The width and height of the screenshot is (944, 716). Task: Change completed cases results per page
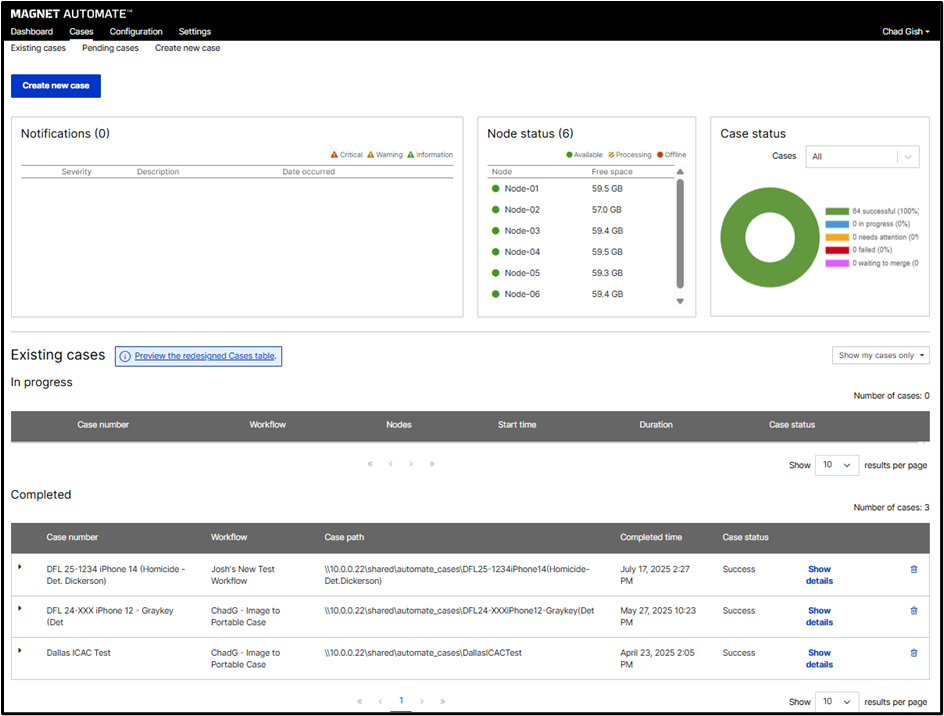click(837, 702)
